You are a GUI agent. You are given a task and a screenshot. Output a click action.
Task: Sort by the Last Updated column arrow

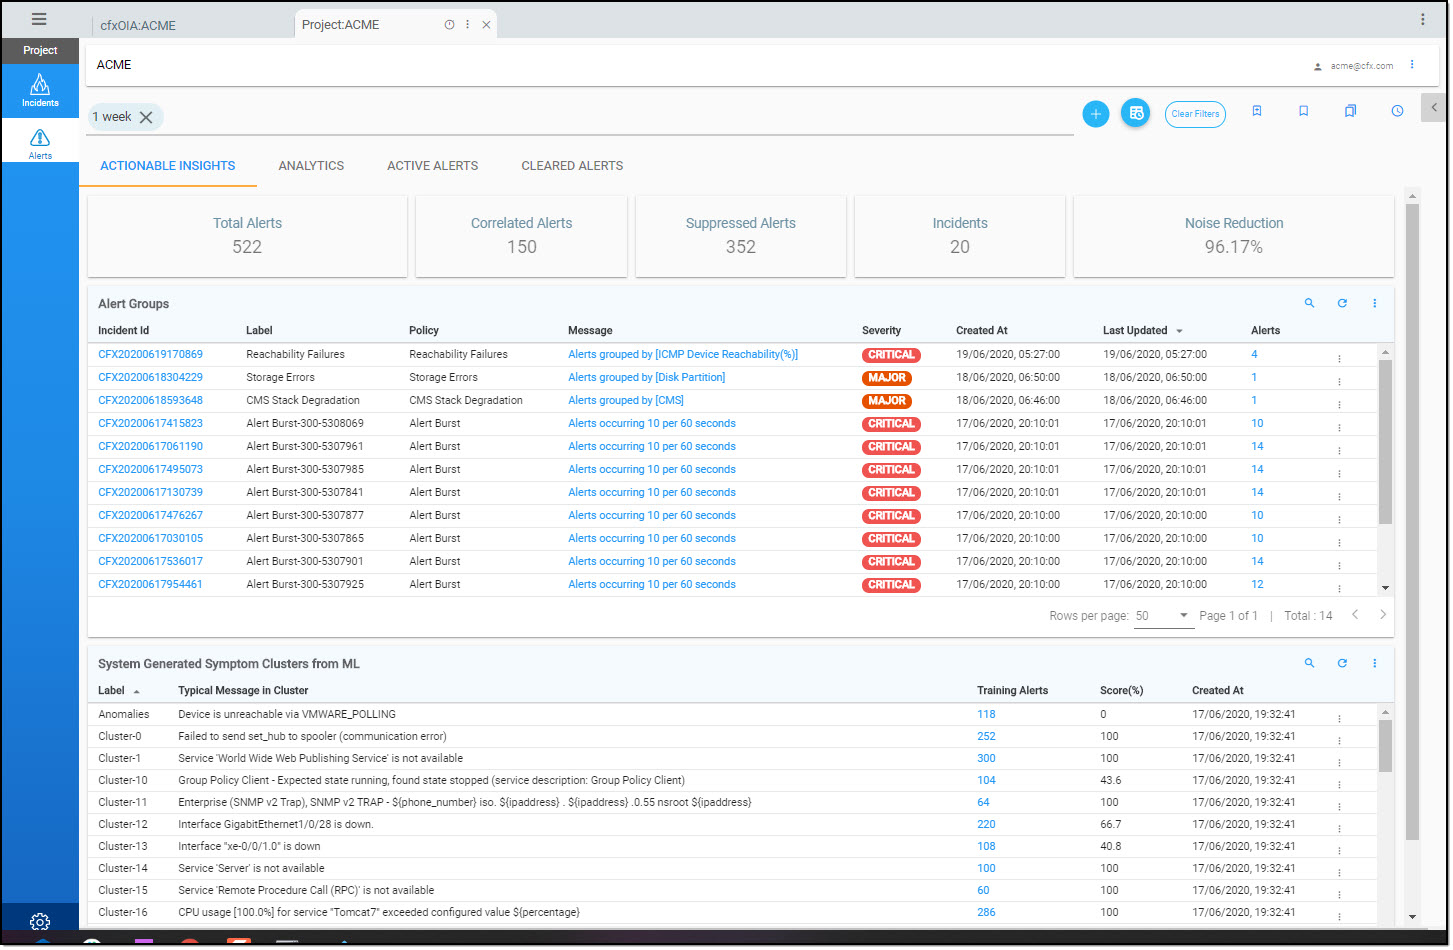coord(1179,331)
